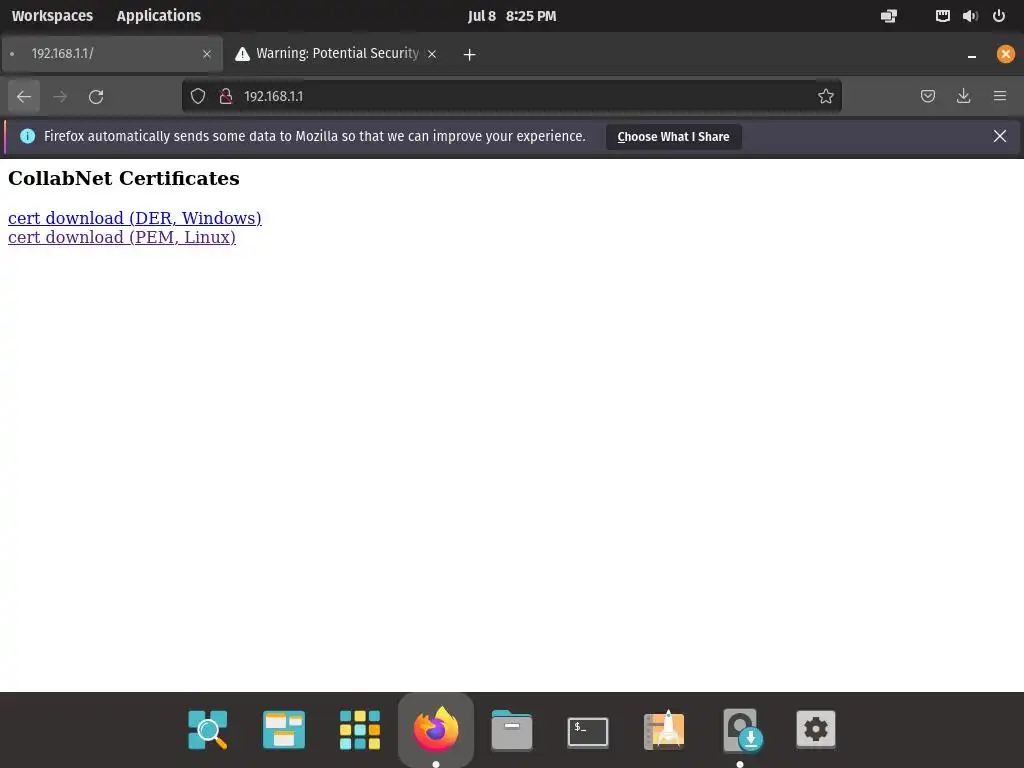The height and width of the screenshot is (768, 1024).
Task: Open the Save to Pocket icon
Action: [927, 97]
